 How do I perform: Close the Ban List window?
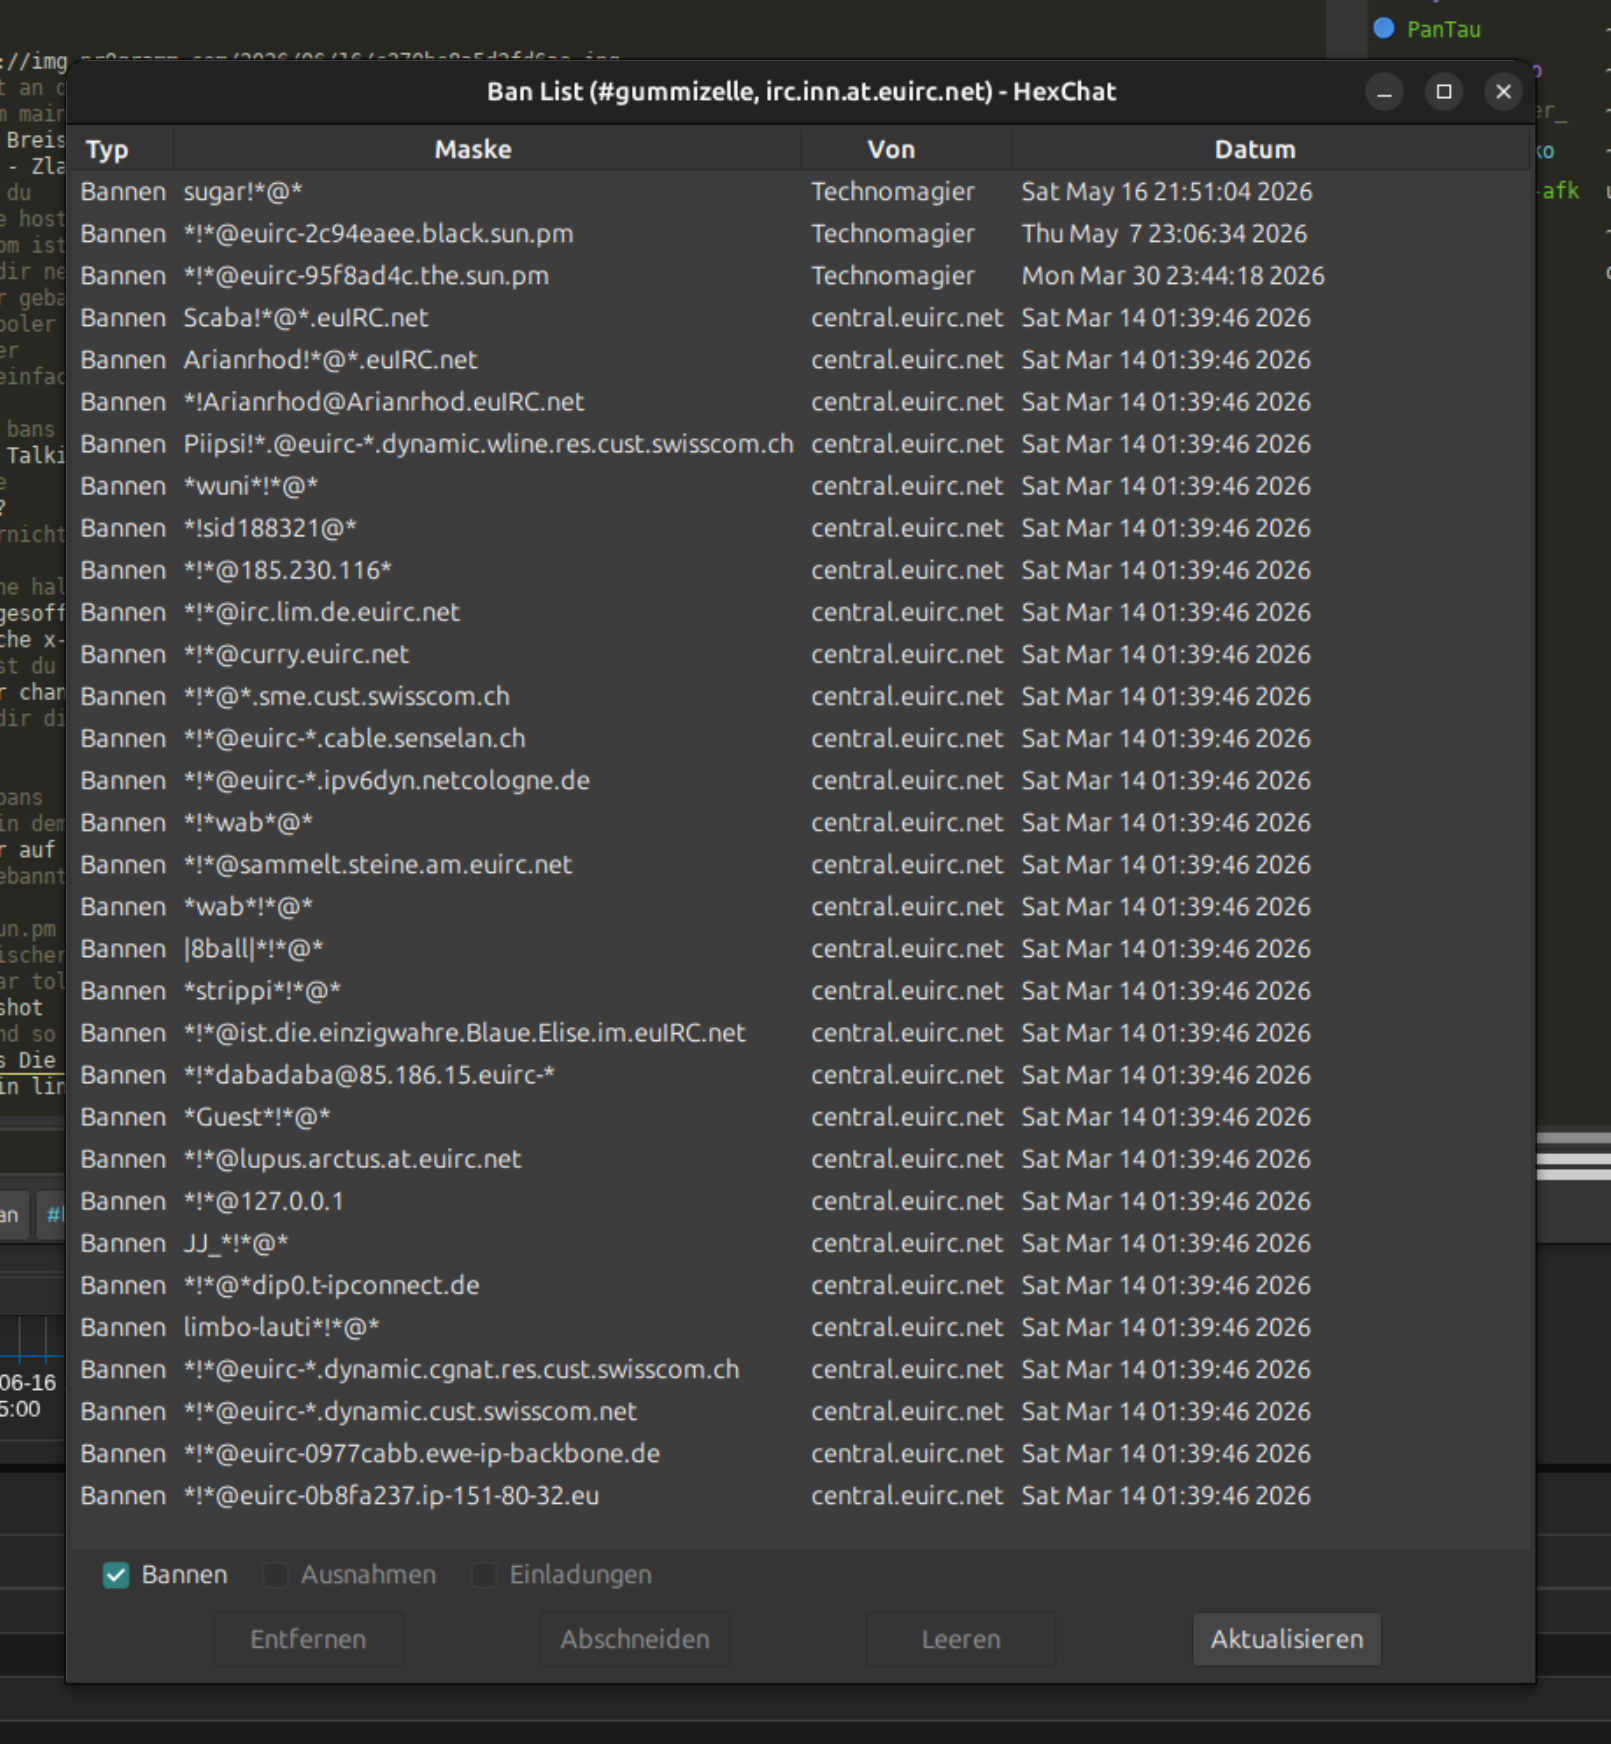tap(1503, 92)
